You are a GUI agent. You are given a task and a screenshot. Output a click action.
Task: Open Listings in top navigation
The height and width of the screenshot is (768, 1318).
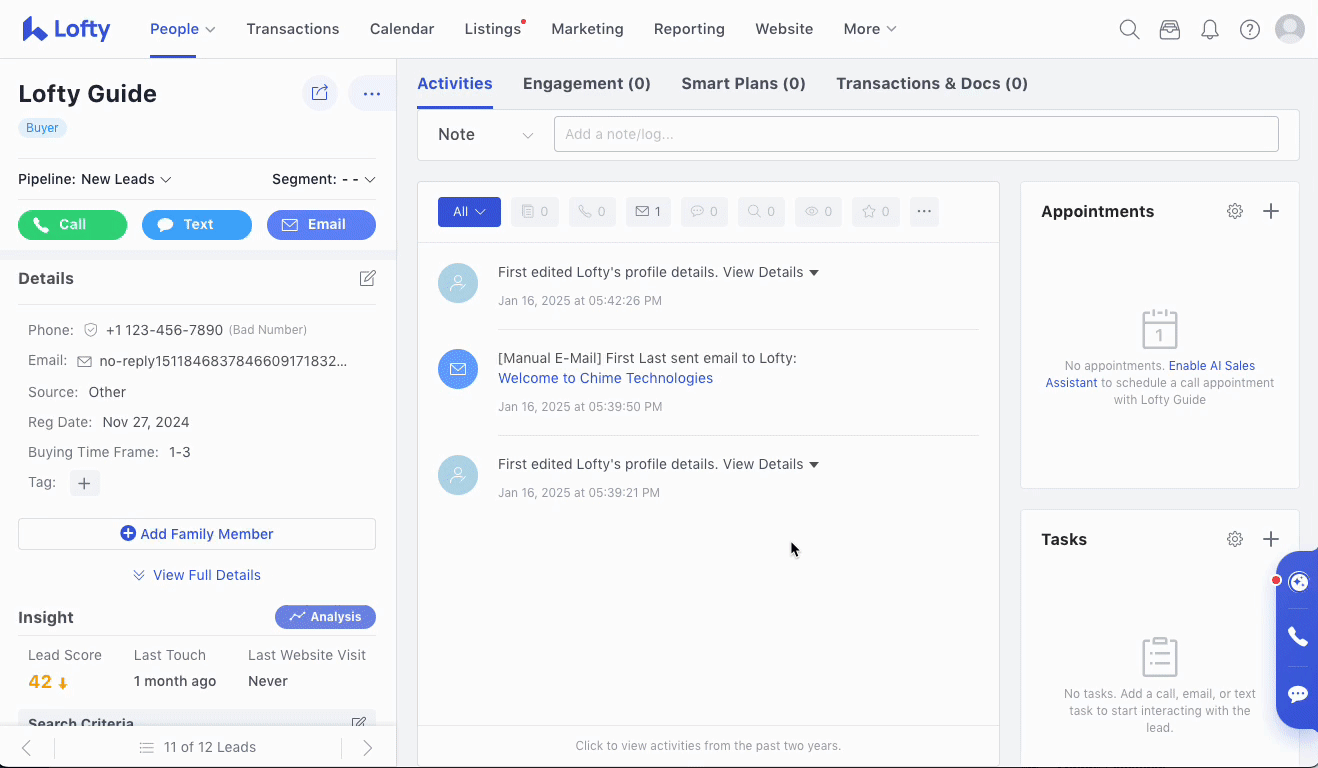(493, 29)
